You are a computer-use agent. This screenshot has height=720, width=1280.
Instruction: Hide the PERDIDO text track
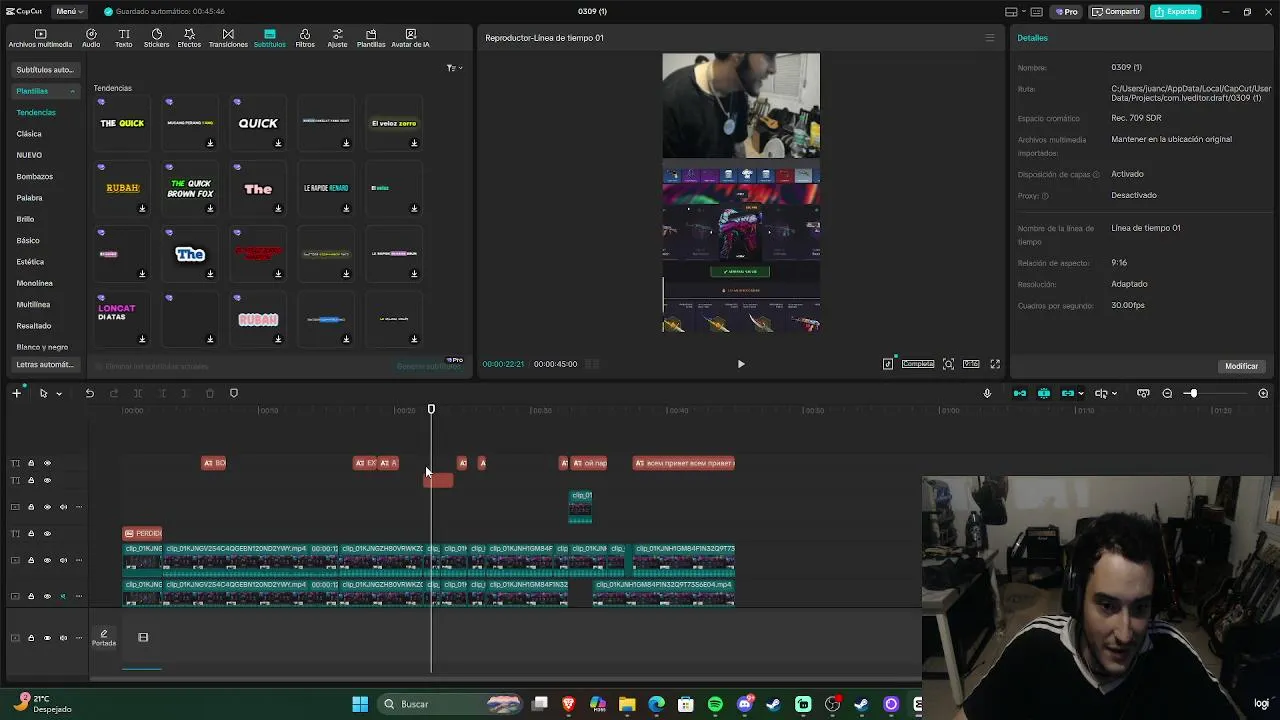click(x=47, y=534)
